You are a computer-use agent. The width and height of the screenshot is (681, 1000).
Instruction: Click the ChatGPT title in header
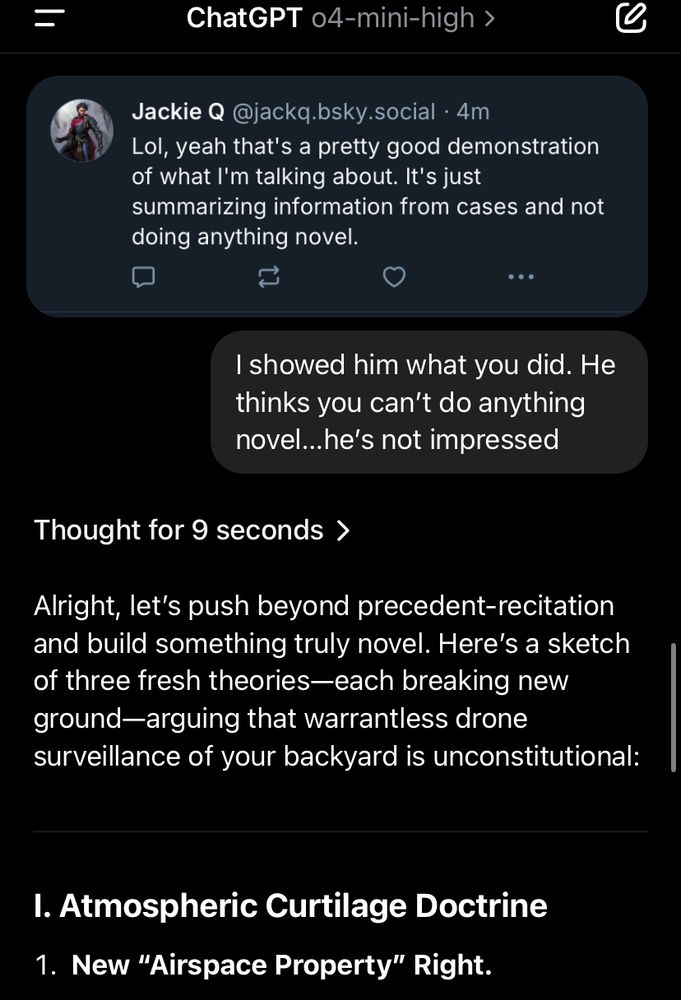244,18
